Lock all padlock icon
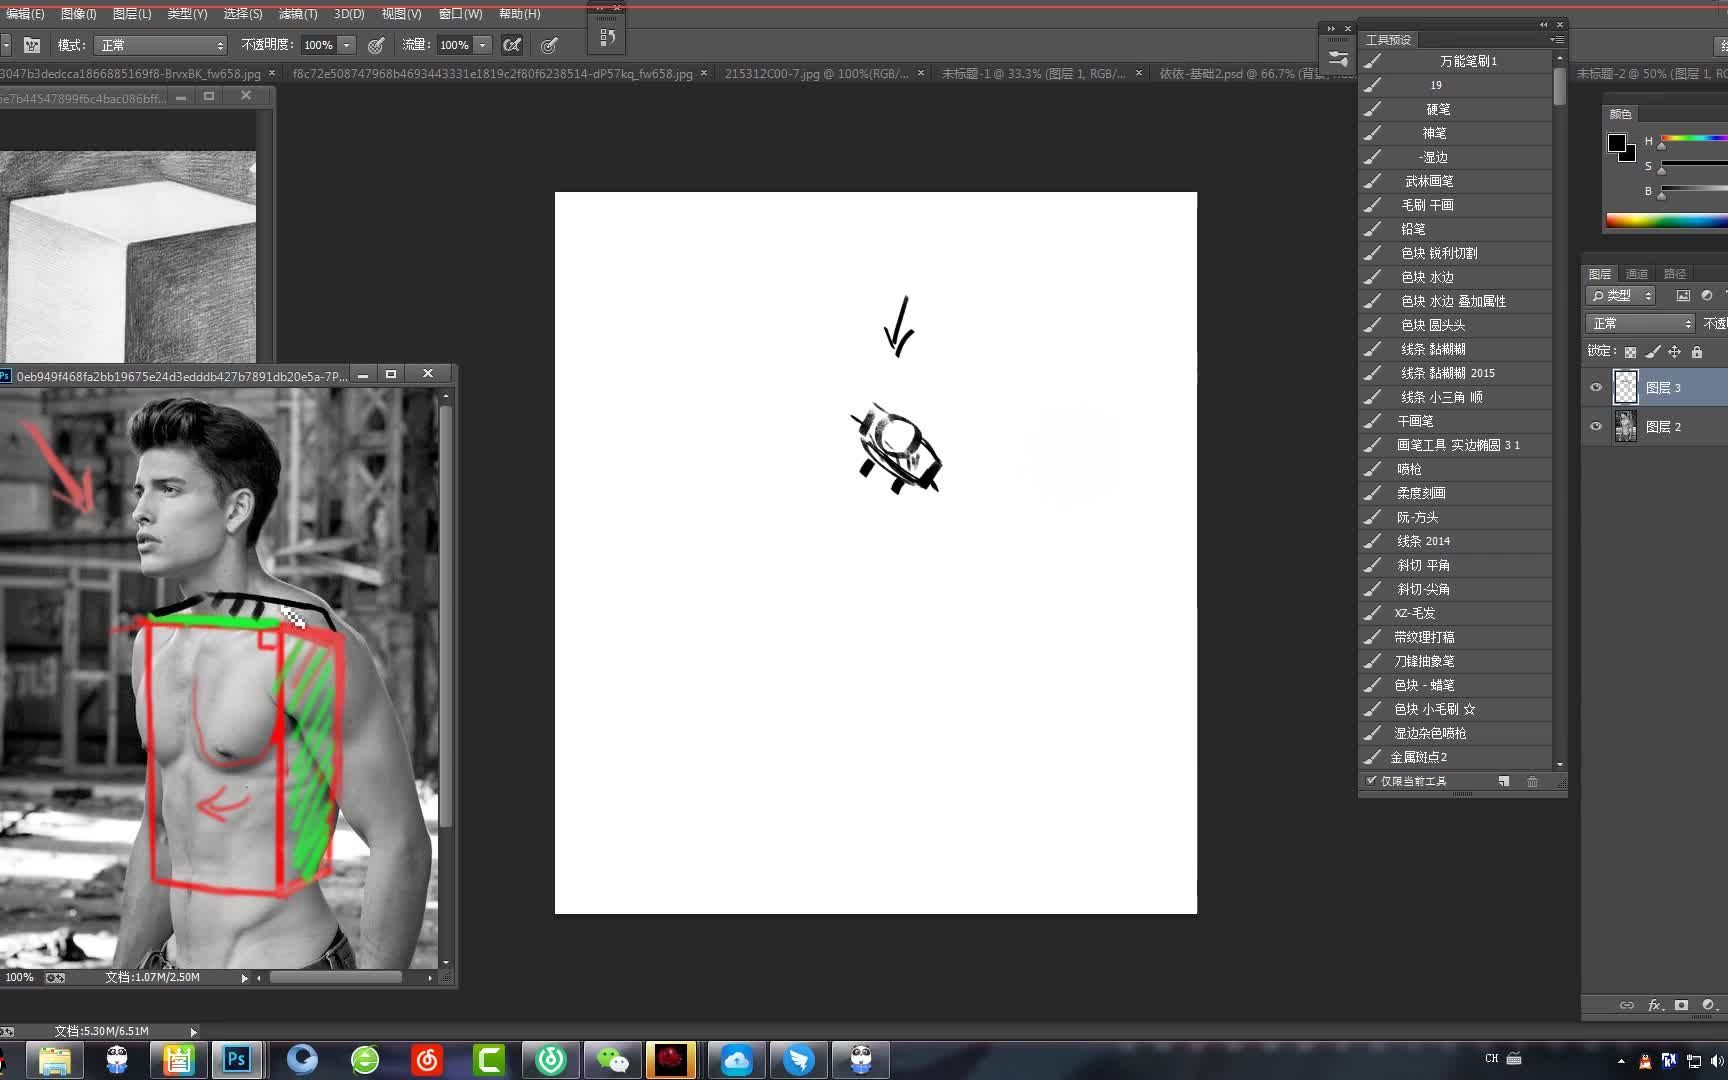This screenshot has height=1080, width=1728. (1697, 352)
